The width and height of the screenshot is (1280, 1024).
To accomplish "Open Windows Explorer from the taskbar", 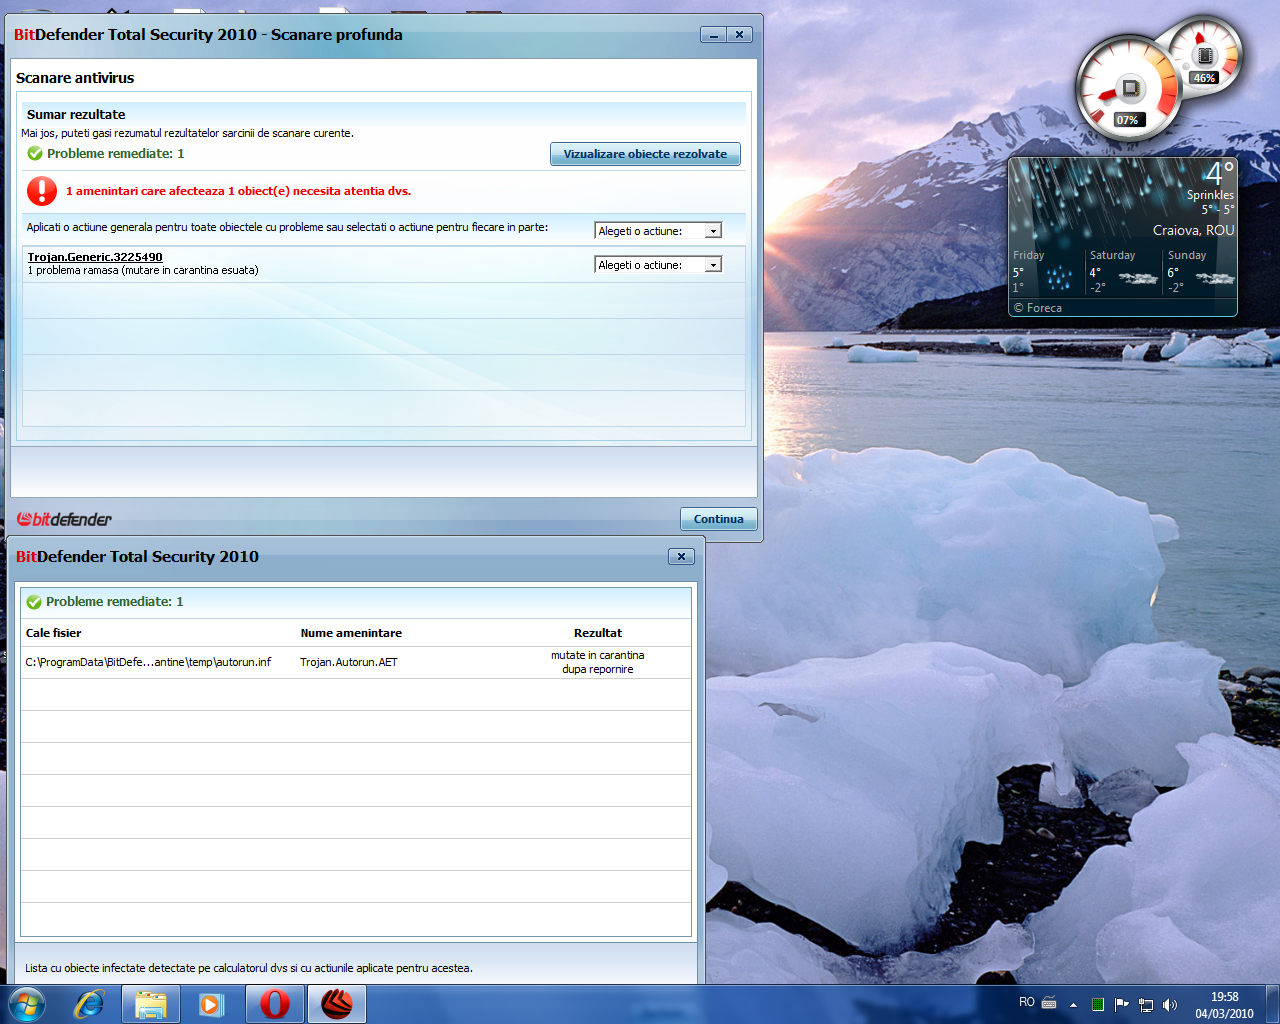I will tap(151, 1004).
